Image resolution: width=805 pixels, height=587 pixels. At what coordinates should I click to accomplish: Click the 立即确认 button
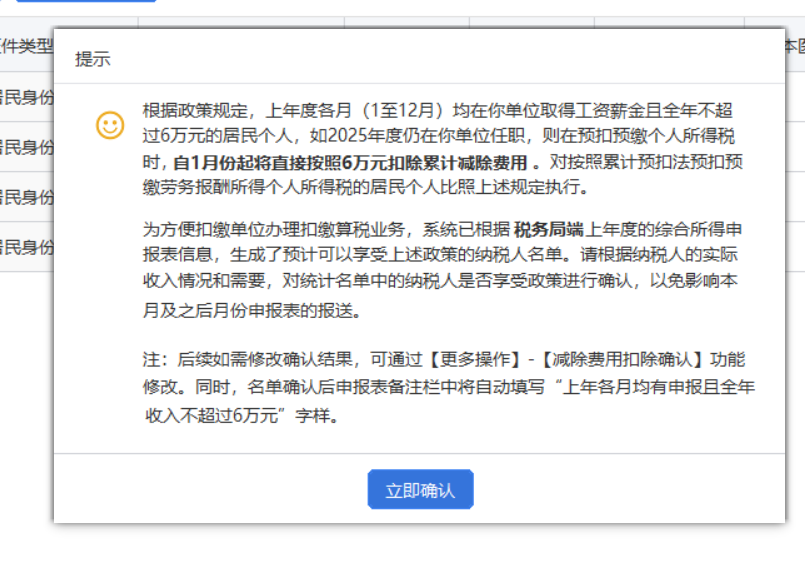420,489
